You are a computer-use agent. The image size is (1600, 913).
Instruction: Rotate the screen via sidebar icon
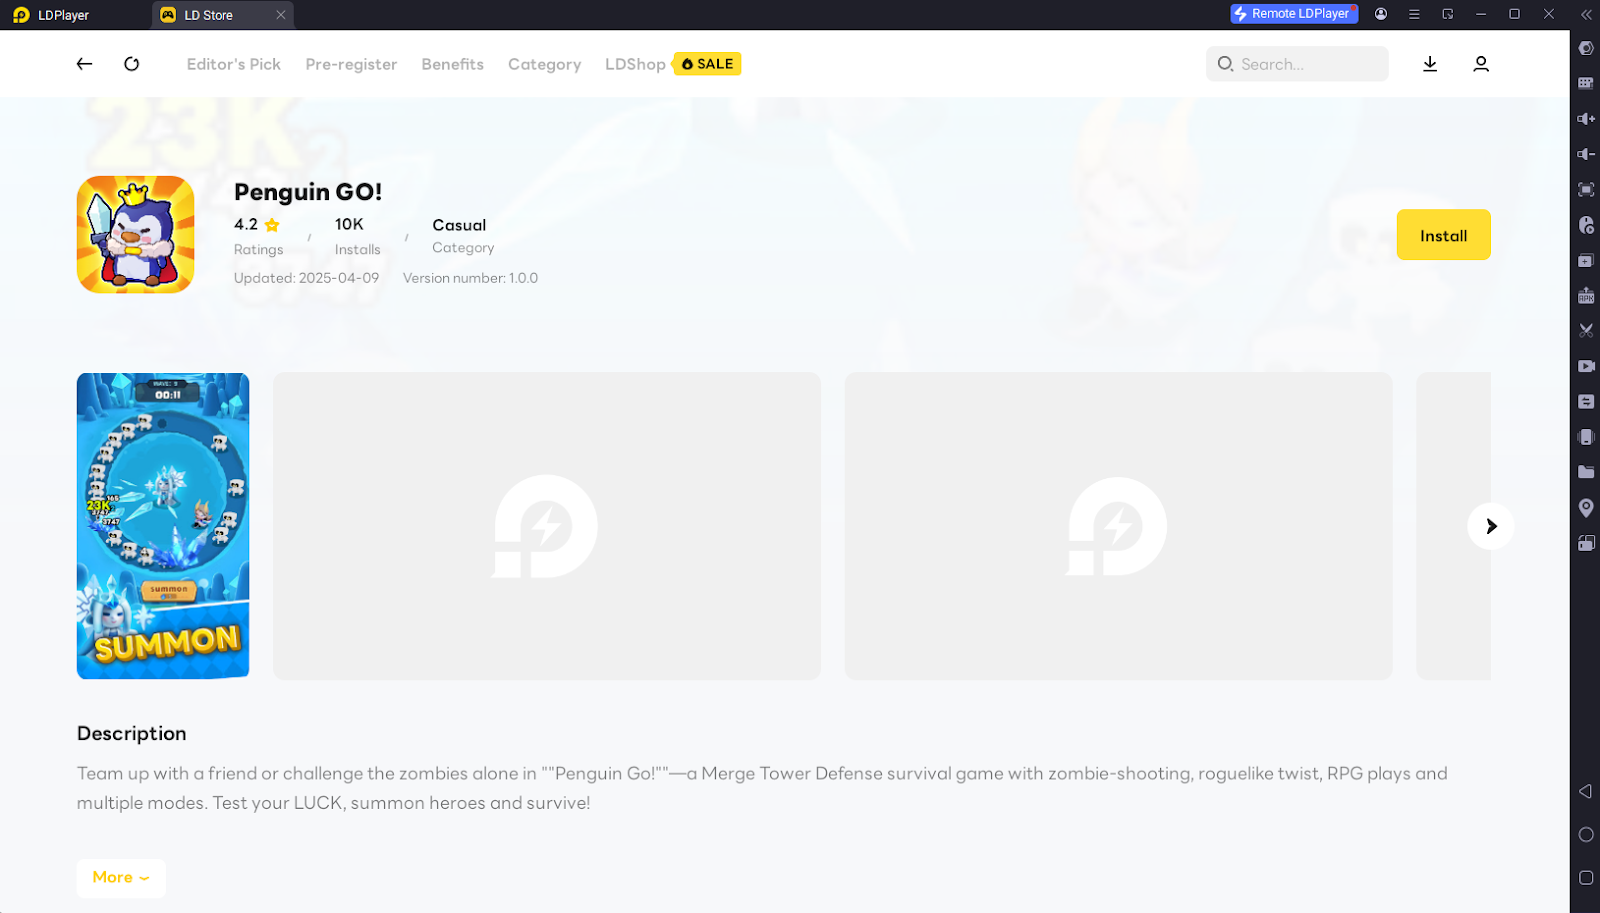[1586, 543]
